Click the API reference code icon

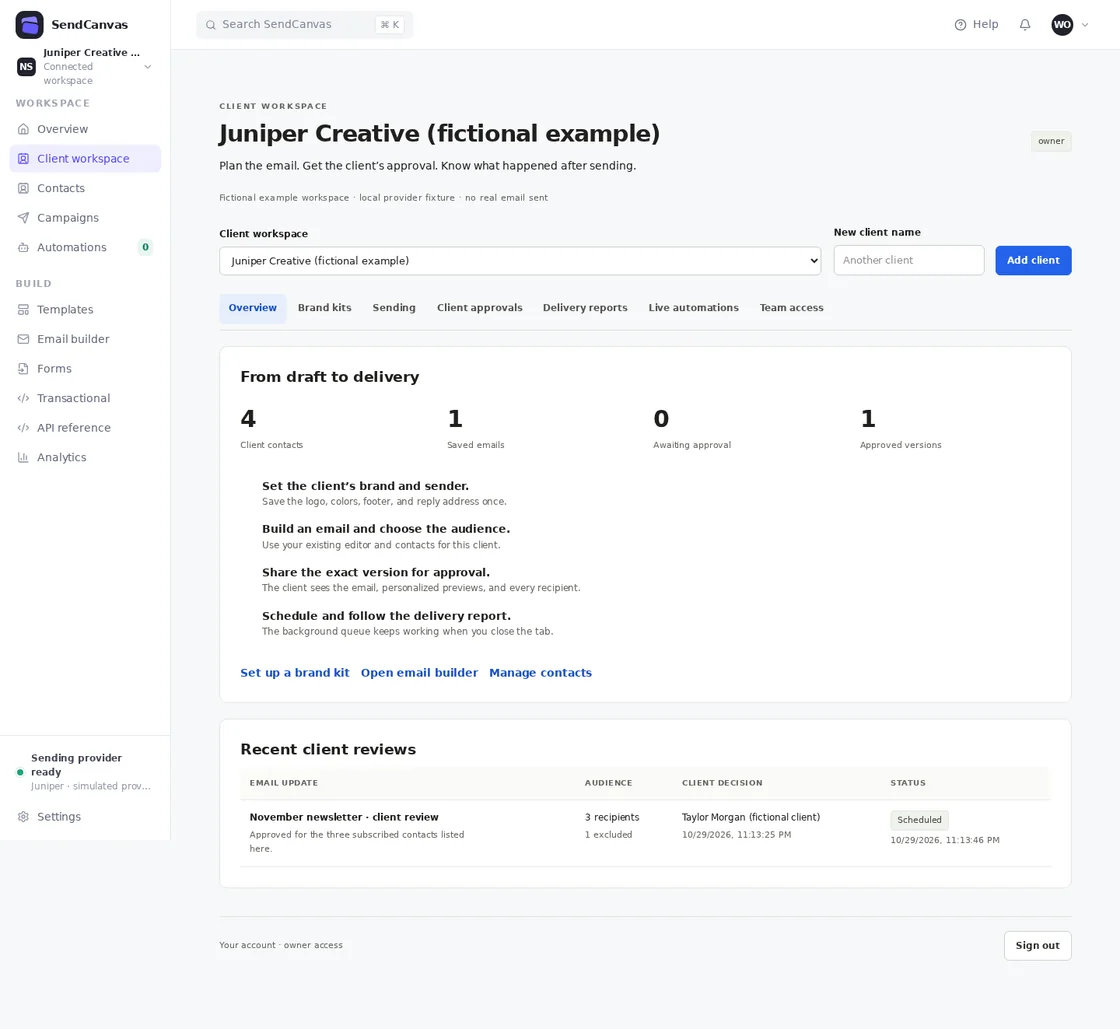[24, 428]
